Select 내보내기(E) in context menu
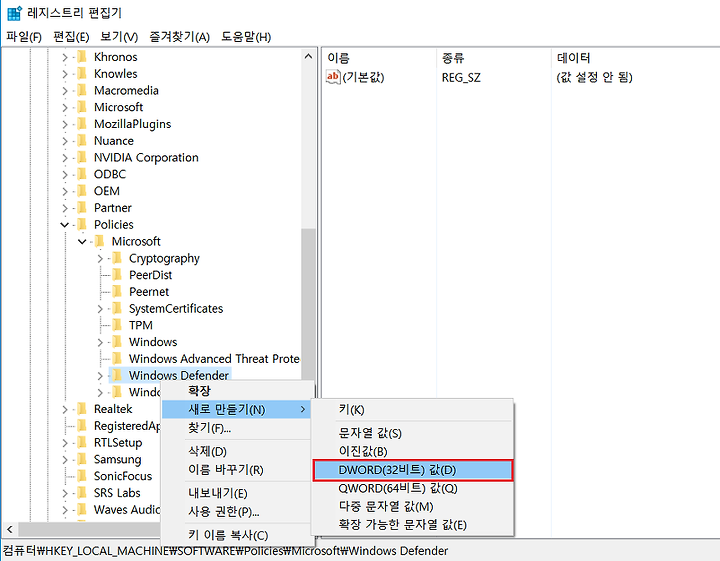Screen dimensions: 720x561 (236, 493)
